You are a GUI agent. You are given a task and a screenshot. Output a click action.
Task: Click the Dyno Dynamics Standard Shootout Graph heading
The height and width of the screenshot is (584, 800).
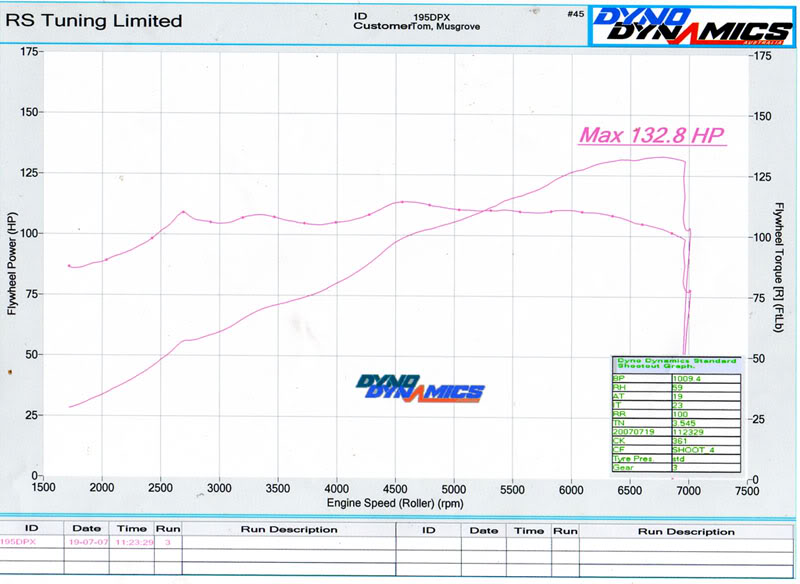coord(675,363)
